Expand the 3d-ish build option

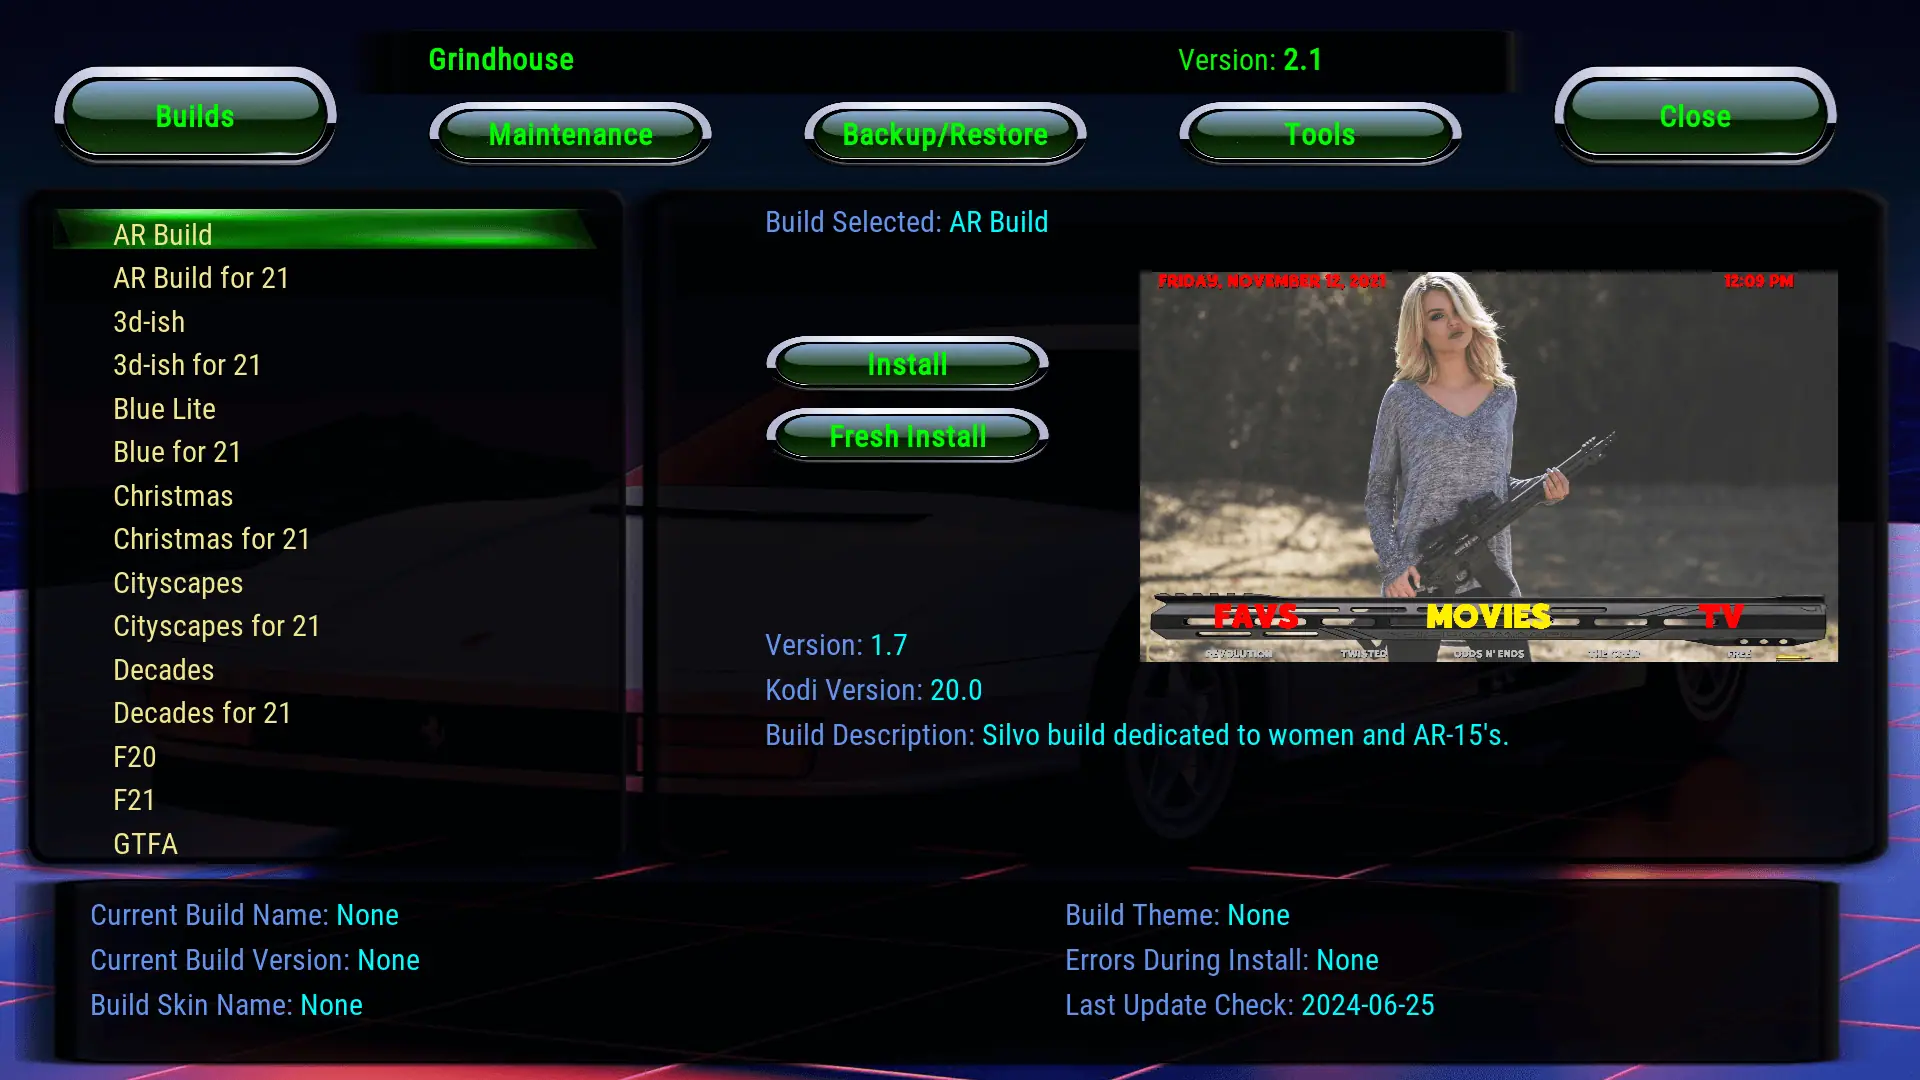click(x=149, y=322)
